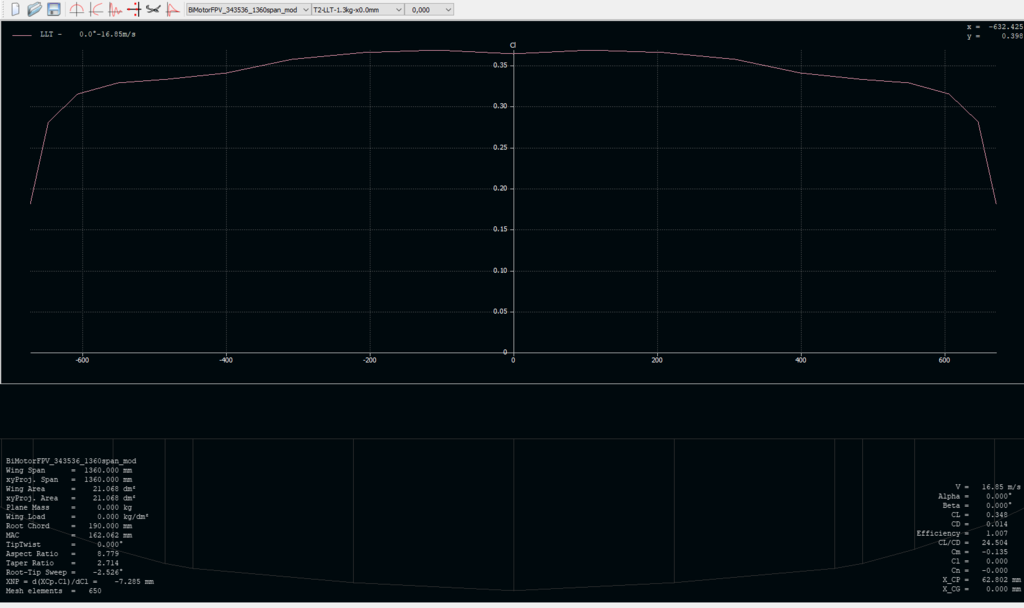Screen dimensions: 1024x608
Task: Save the project with the floppy disk icon
Action: (x=53, y=9)
